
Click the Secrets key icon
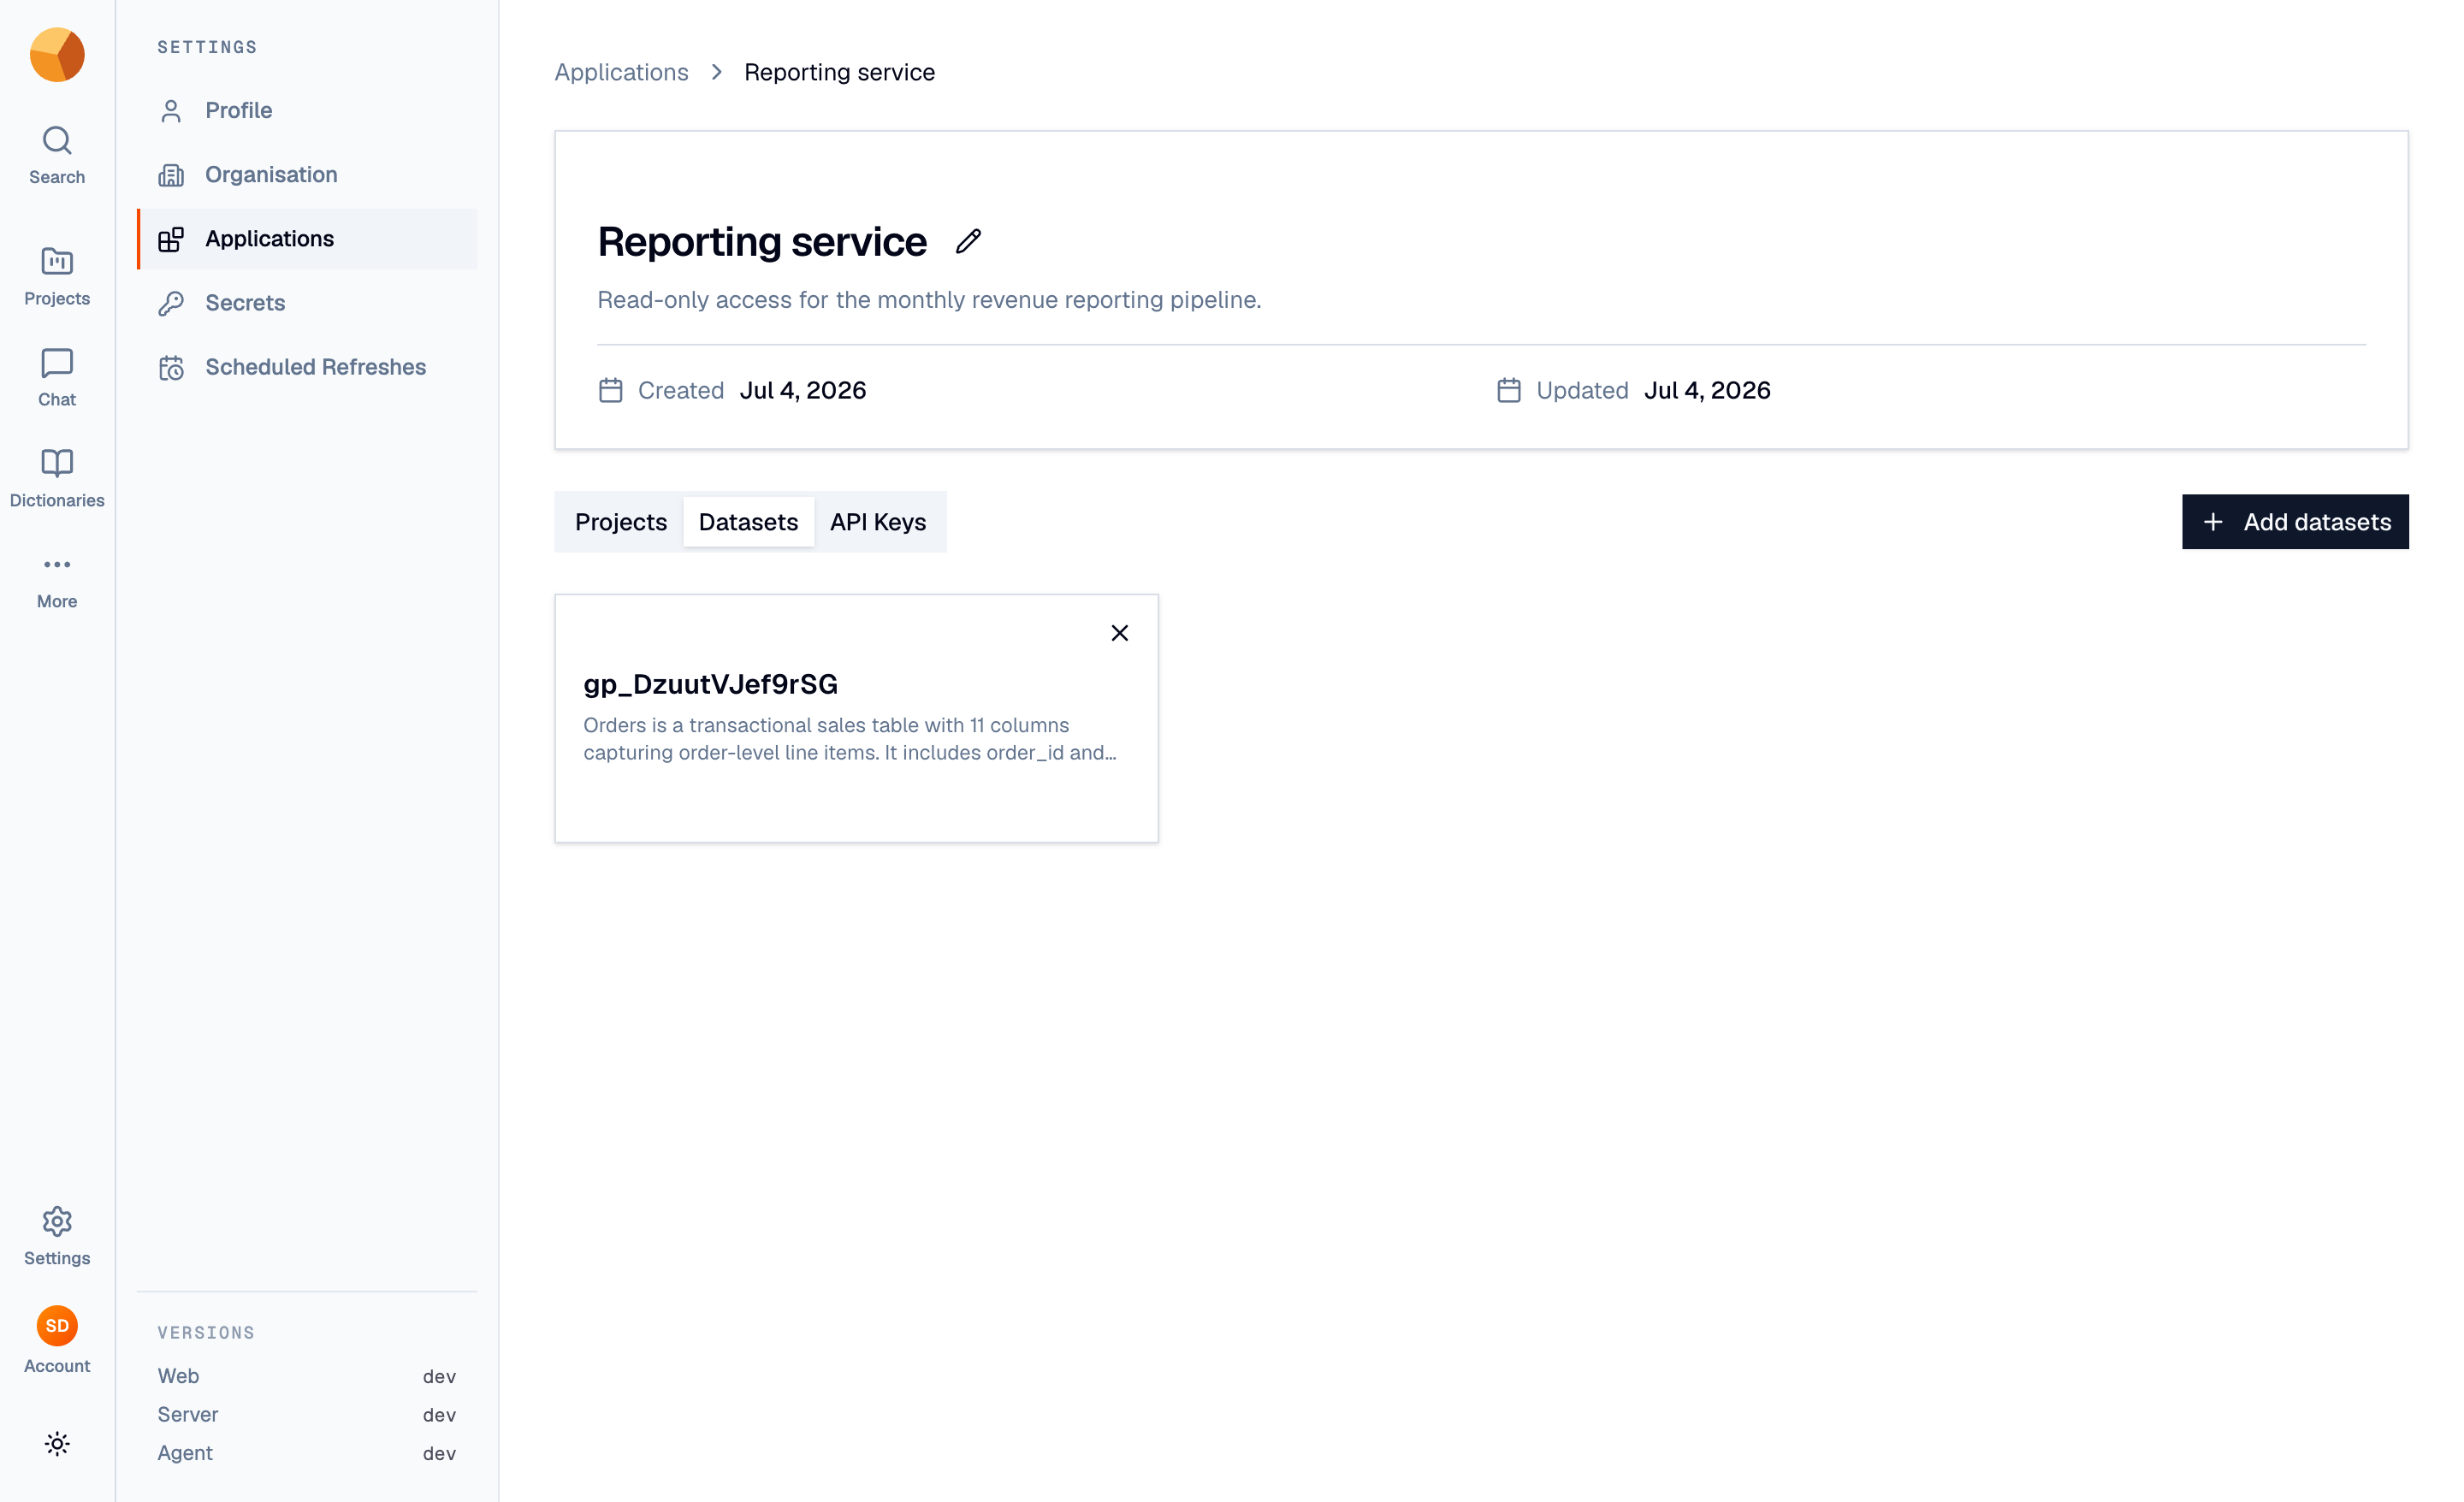(171, 302)
